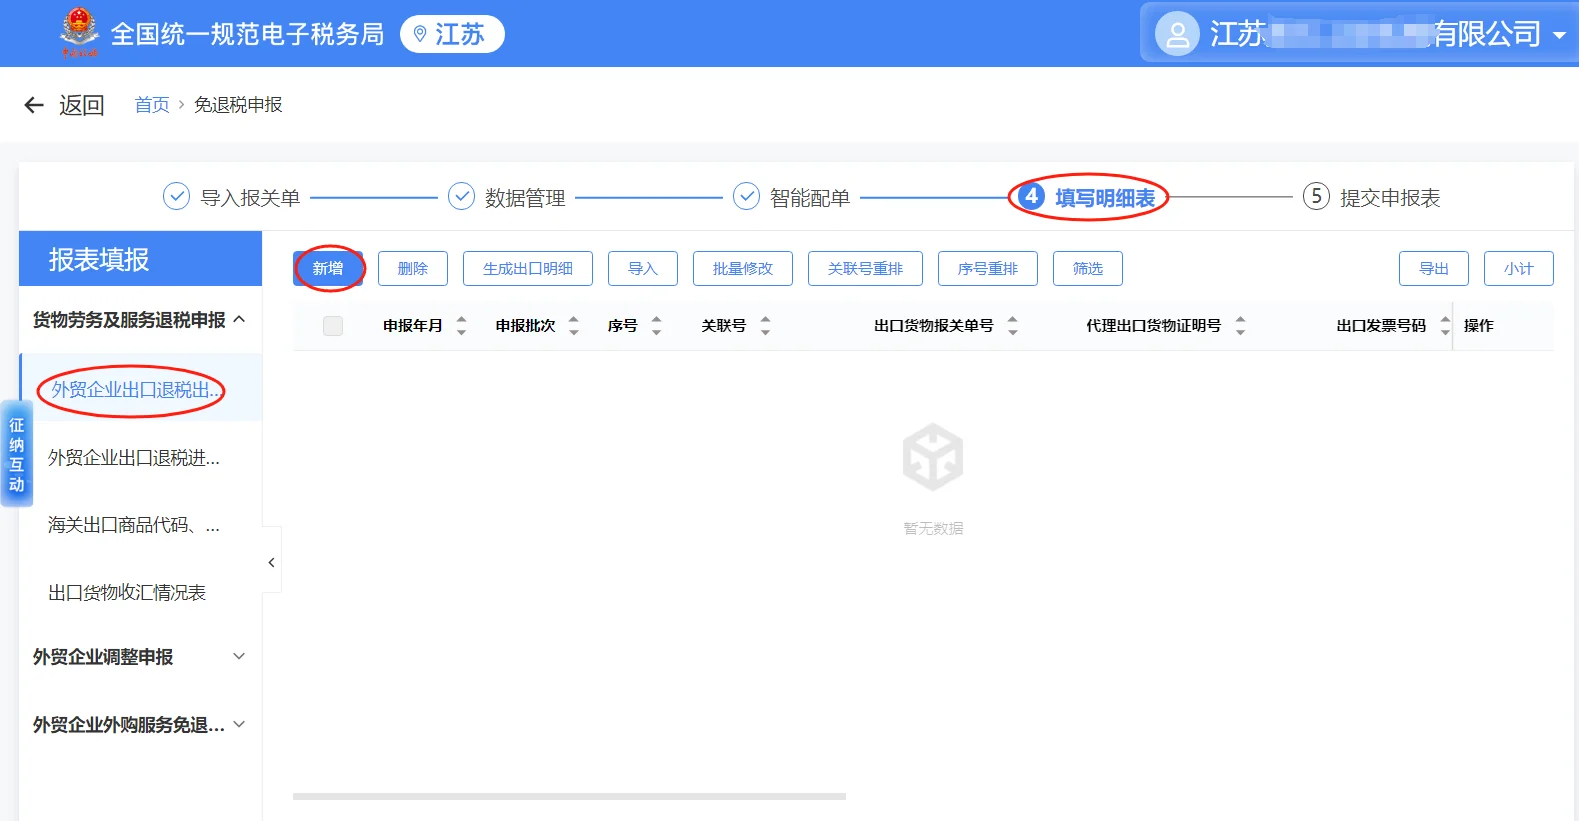Click the 关联号重排 button
The image size is (1579, 821).
(866, 268)
